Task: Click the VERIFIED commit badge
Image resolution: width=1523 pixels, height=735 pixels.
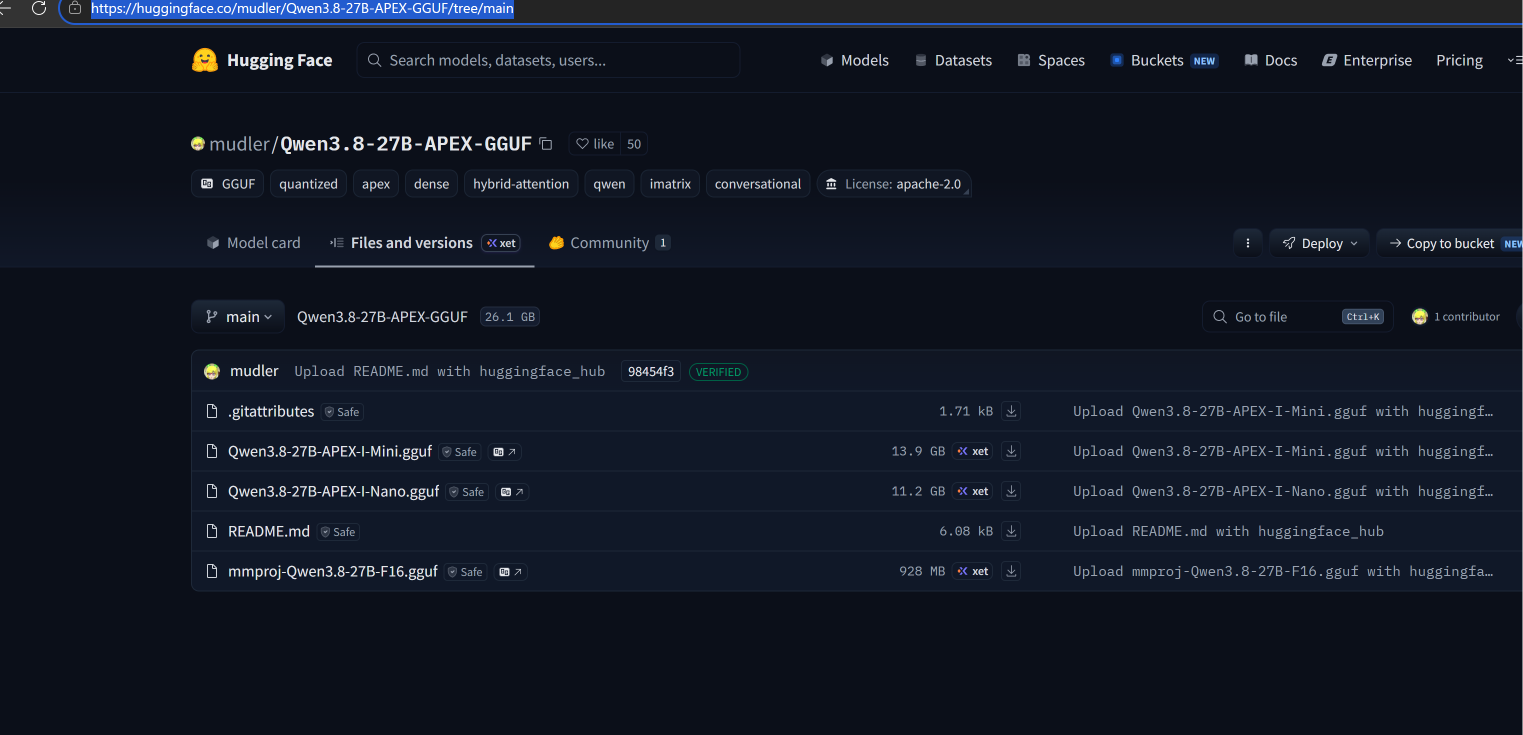Action: pyautogui.click(x=718, y=372)
